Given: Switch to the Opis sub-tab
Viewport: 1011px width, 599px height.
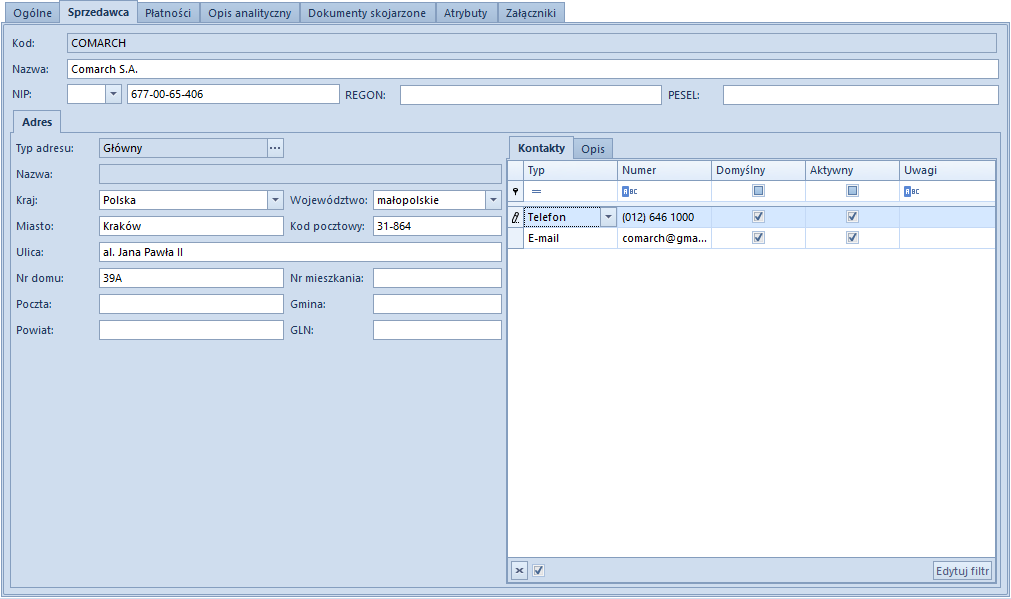Looking at the screenshot, I should [x=593, y=149].
